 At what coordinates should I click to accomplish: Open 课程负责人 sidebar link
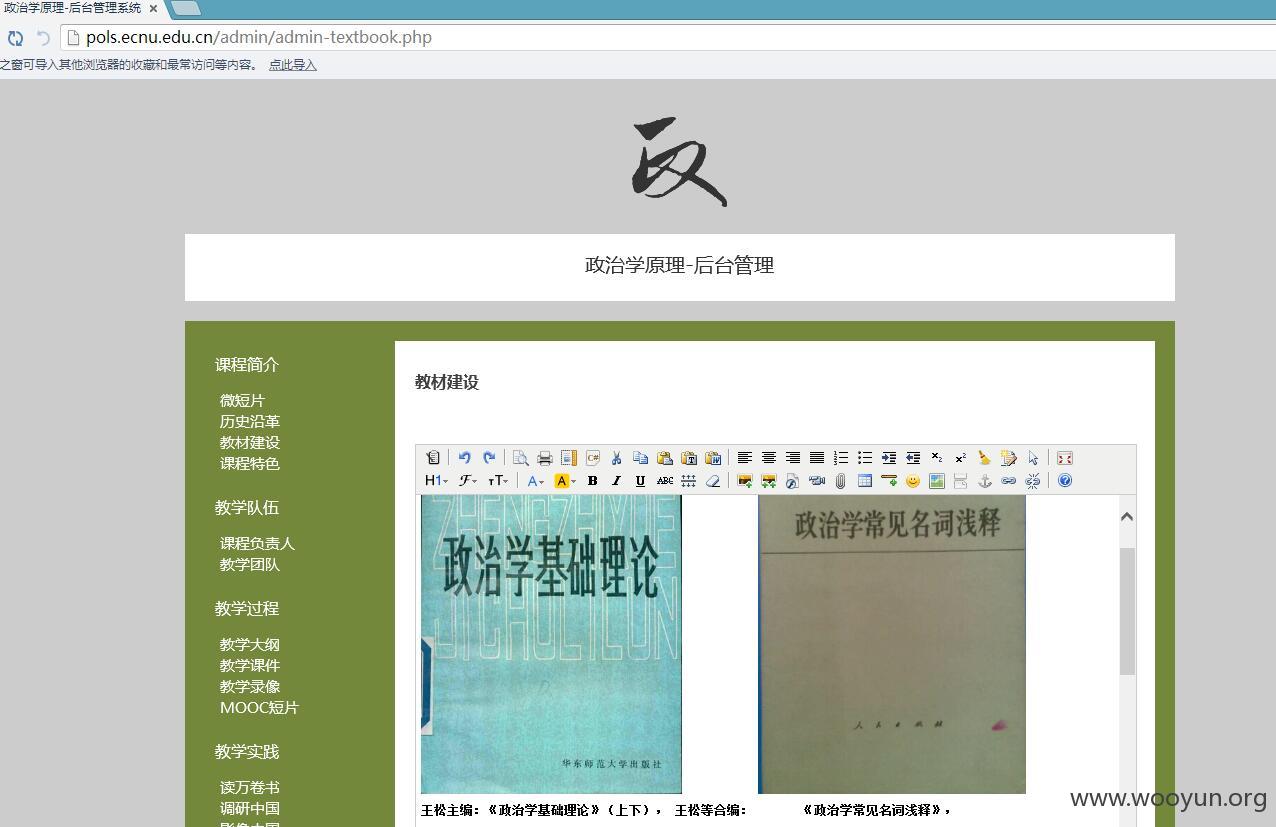coord(257,543)
